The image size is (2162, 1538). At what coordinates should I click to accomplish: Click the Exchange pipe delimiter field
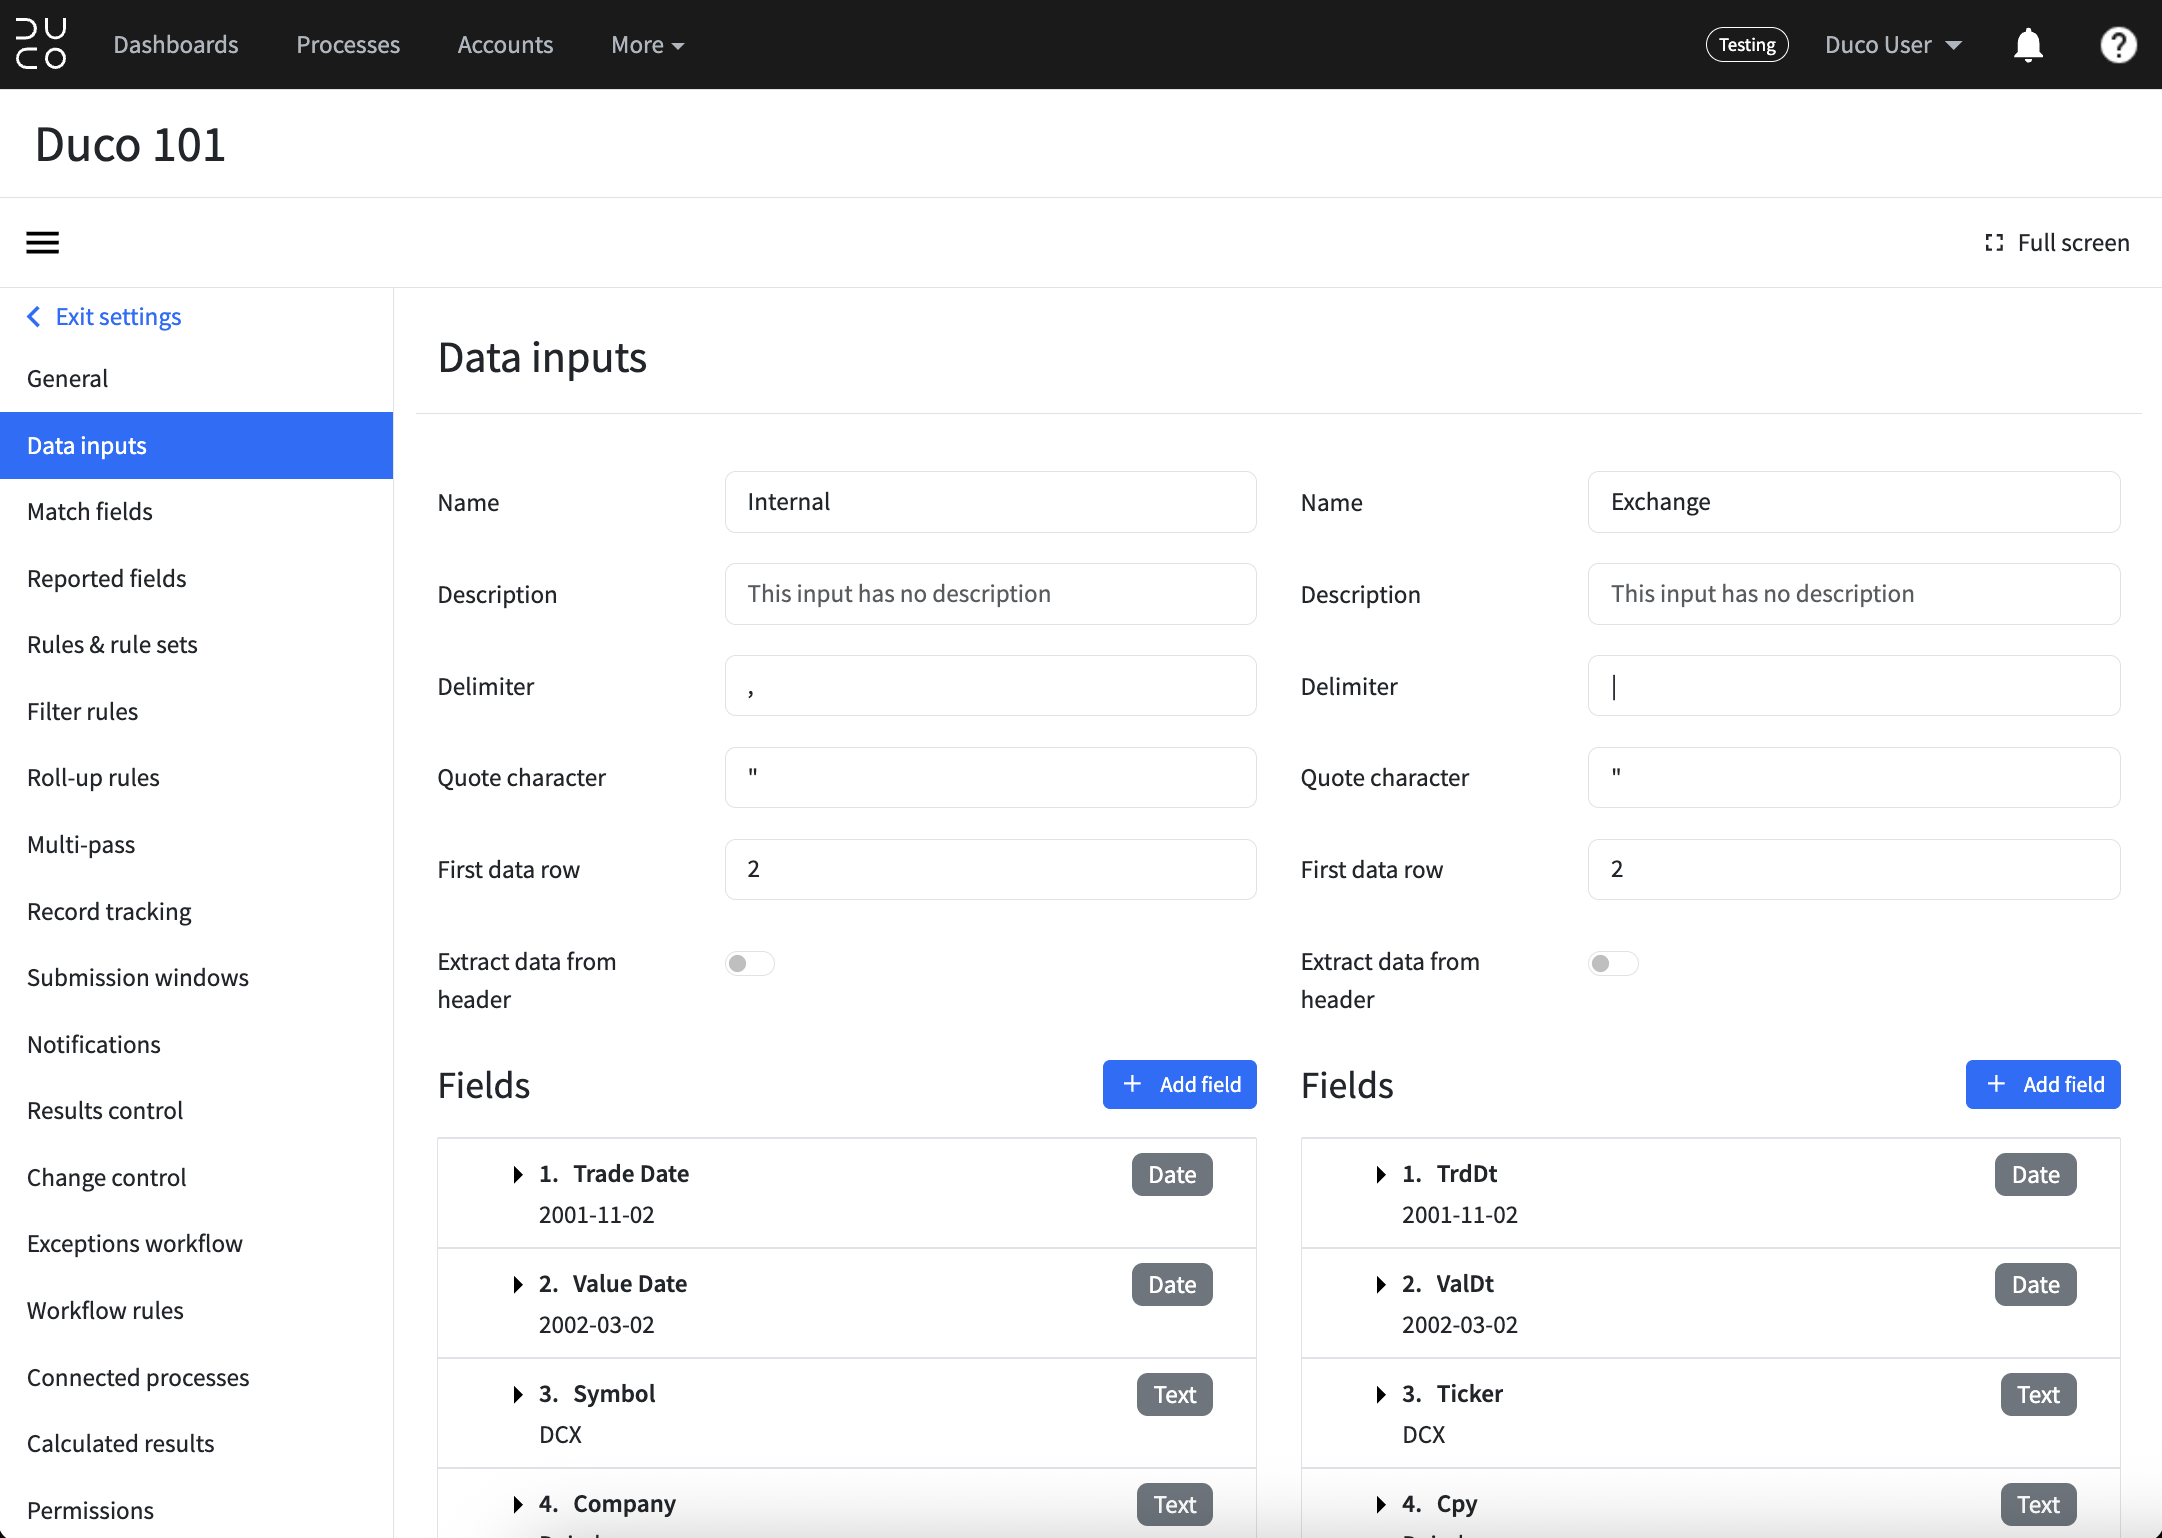pyautogui.click(x=1854, y=686)
